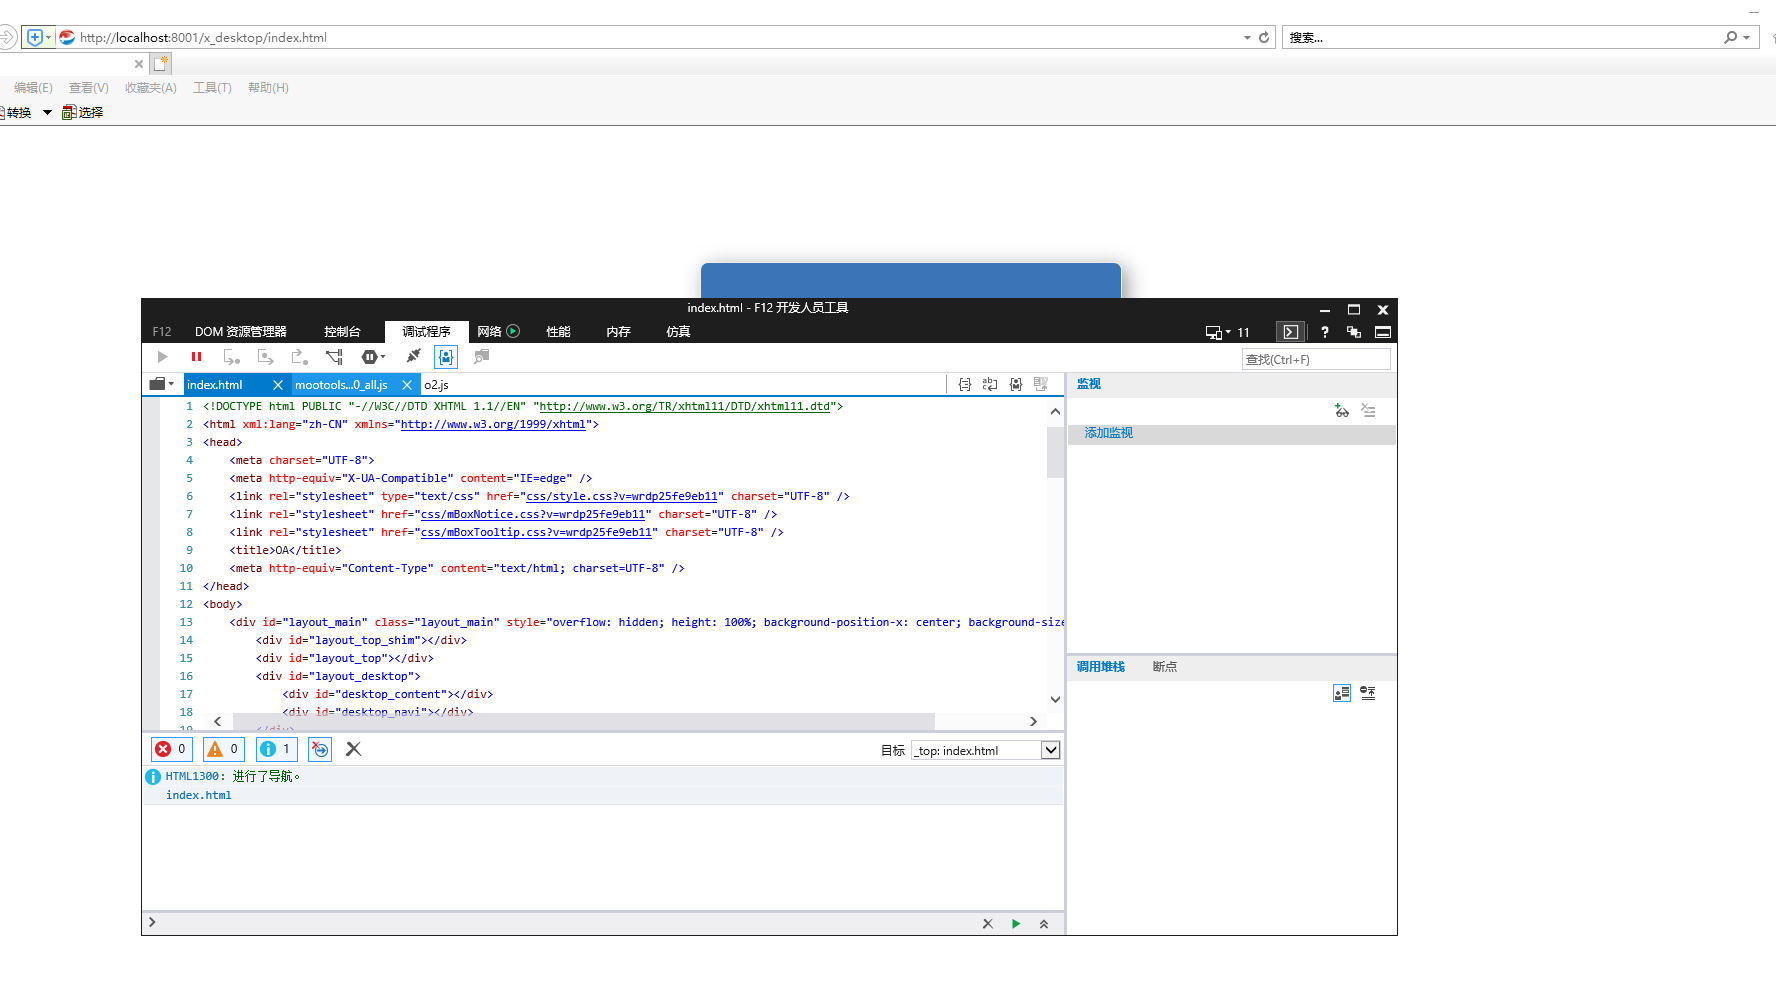Image resolution: width=1776 pixels, height=981 pixels.
Task: Expand the open document folder dropdown
Action: point(162,385)
